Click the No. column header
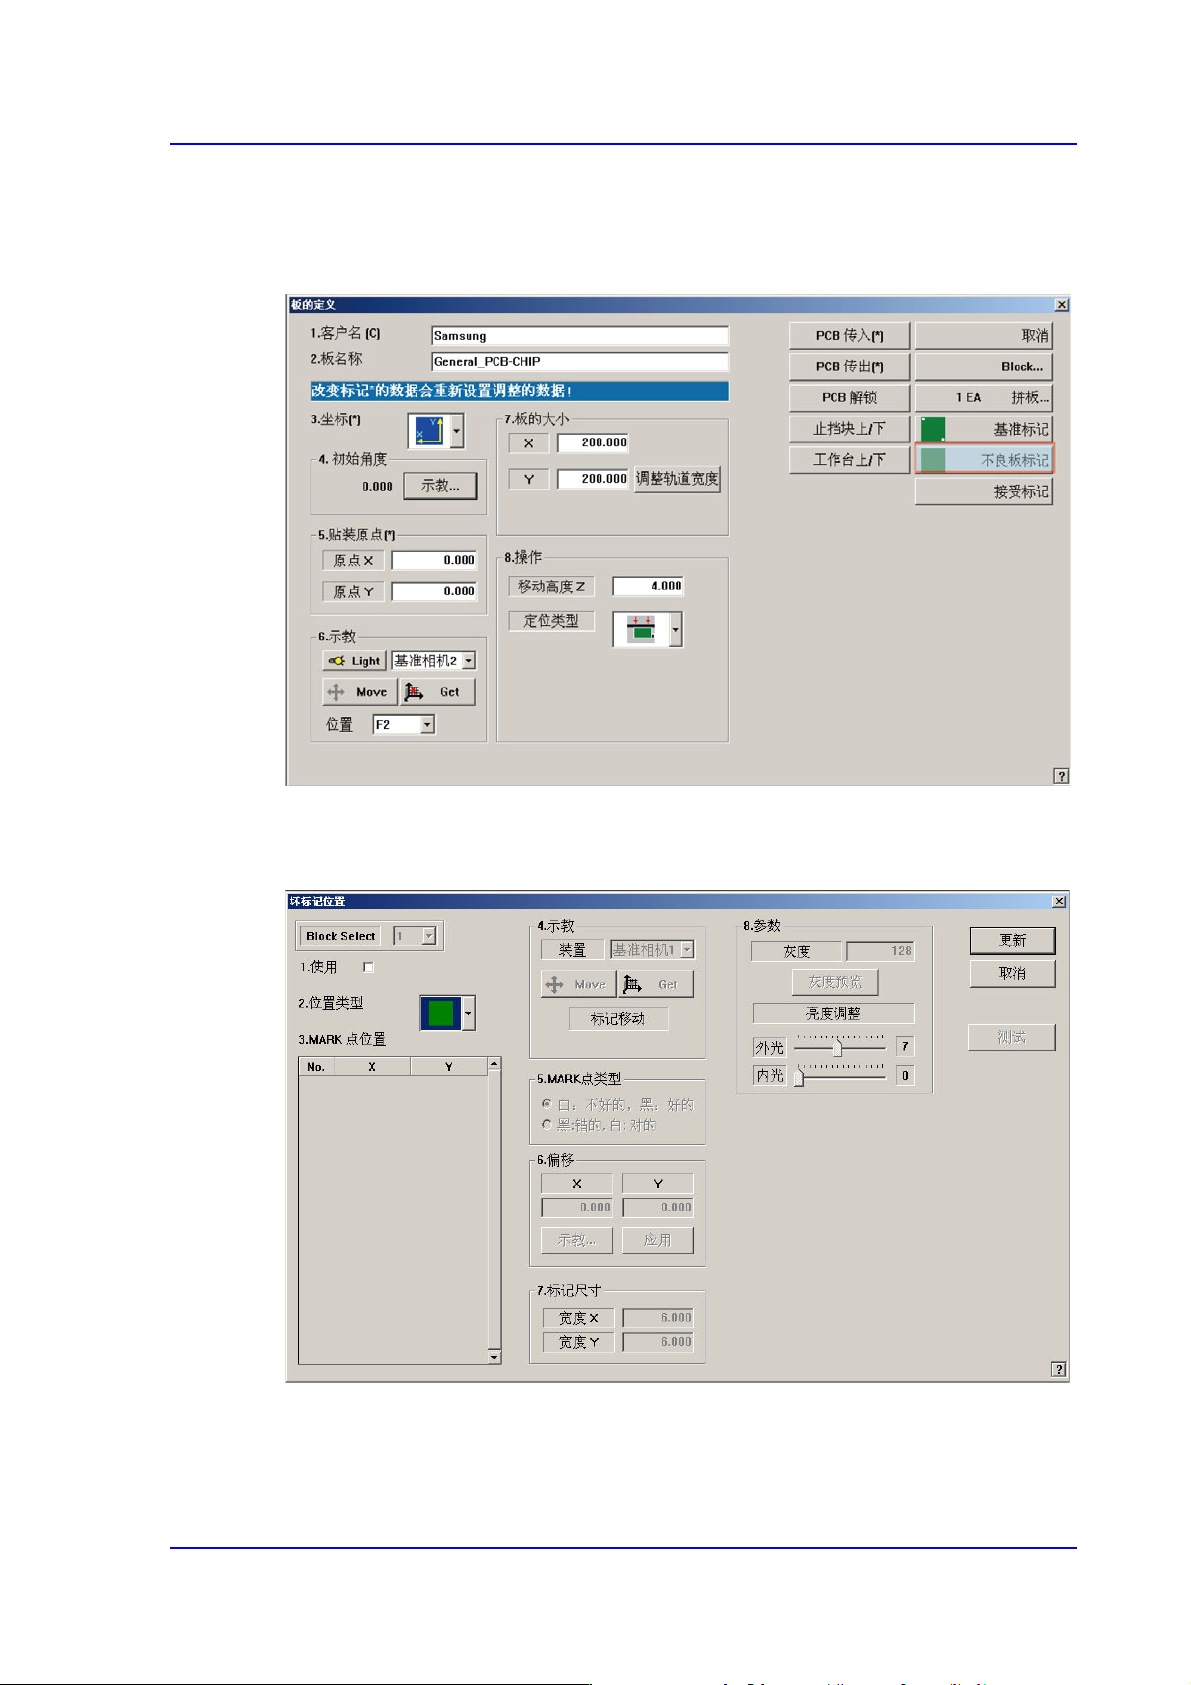The width and height of the screenshot is (1191, 1685). (316, 1067)
